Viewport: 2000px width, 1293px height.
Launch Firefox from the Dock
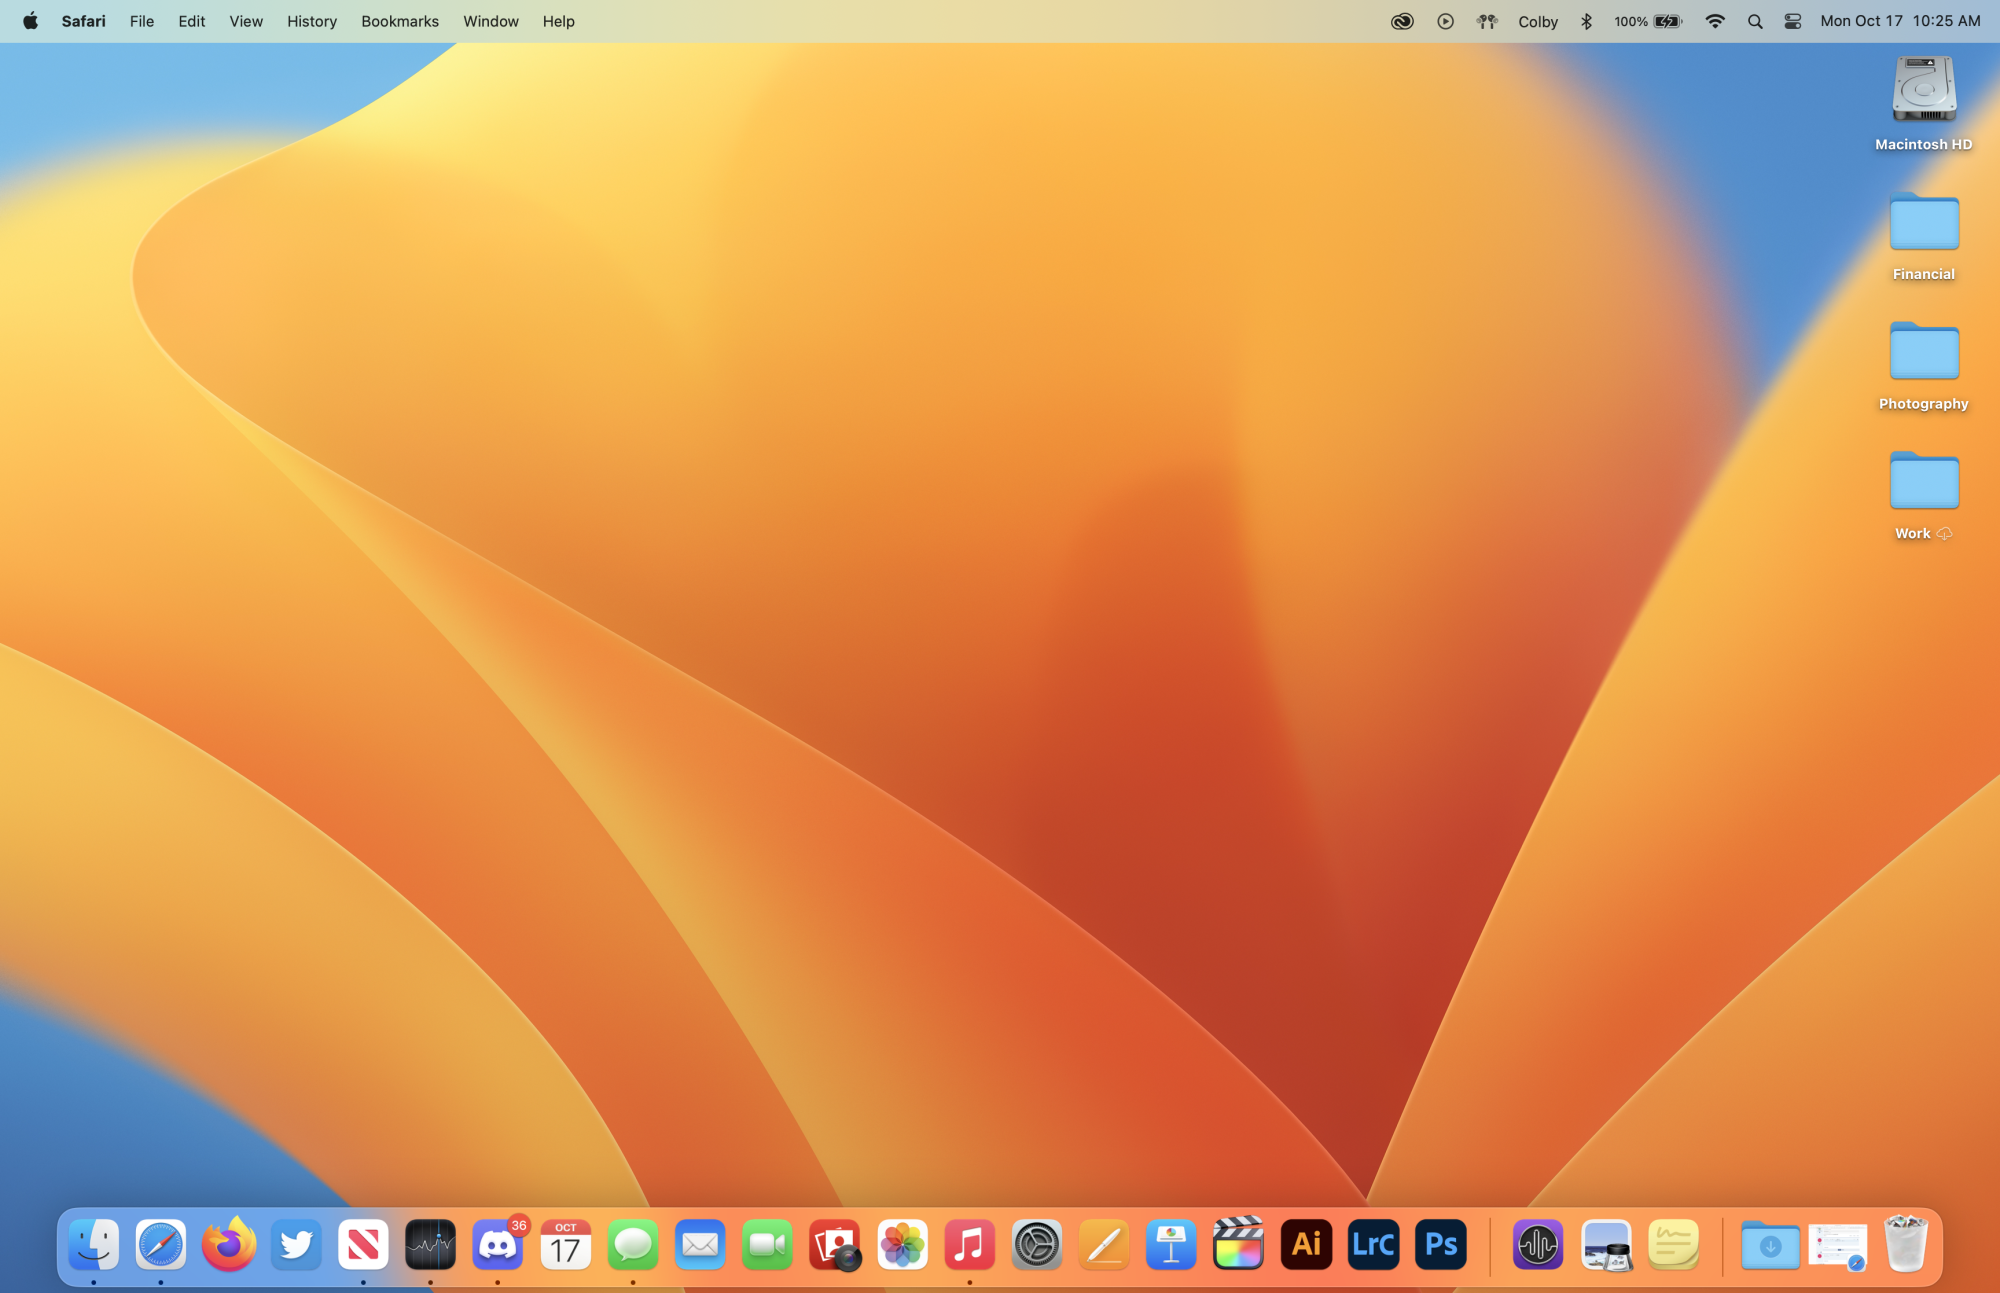tap(228, 1245)
